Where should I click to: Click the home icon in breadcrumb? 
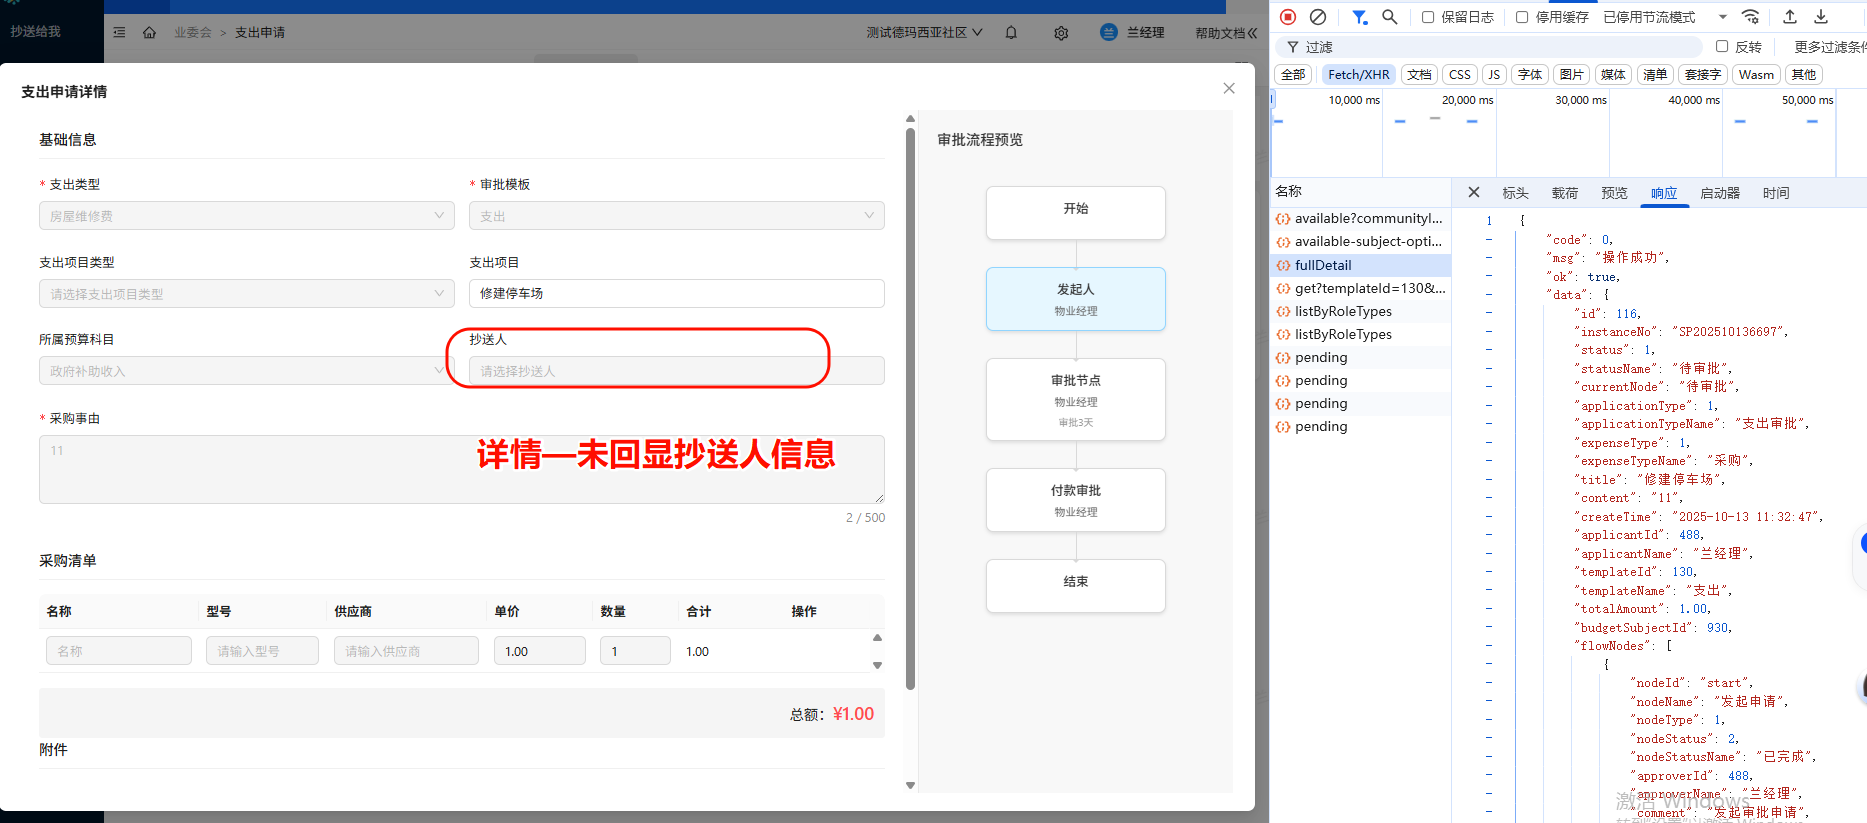(149, 32)
